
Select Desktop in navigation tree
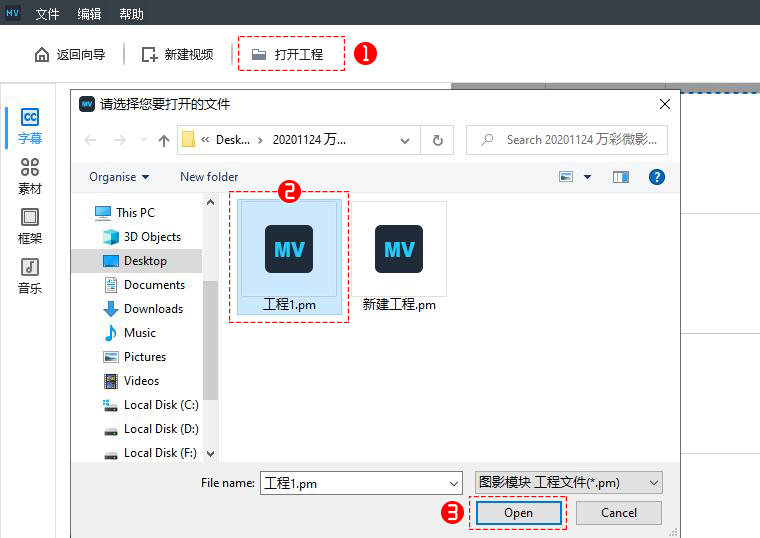[136, 261]
